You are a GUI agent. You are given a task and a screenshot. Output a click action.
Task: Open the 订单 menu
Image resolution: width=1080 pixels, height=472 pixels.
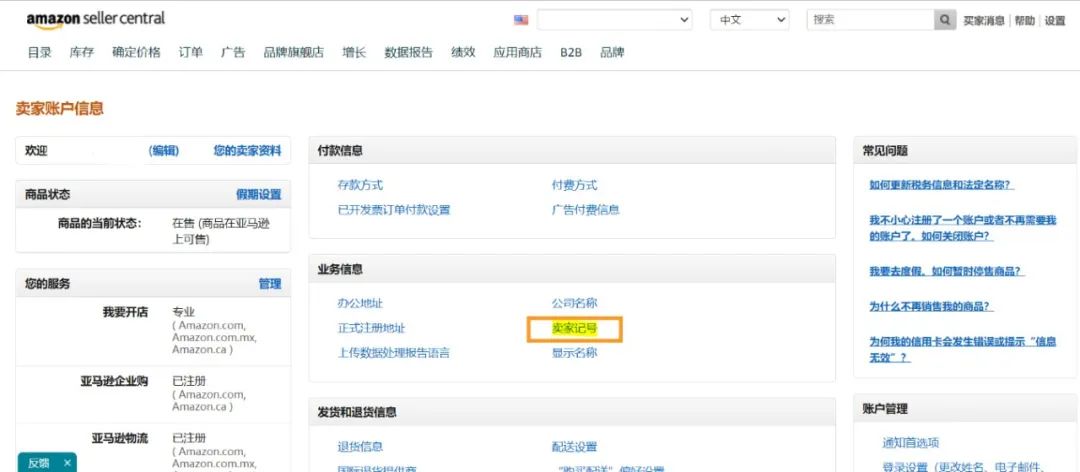coord(191,52)
